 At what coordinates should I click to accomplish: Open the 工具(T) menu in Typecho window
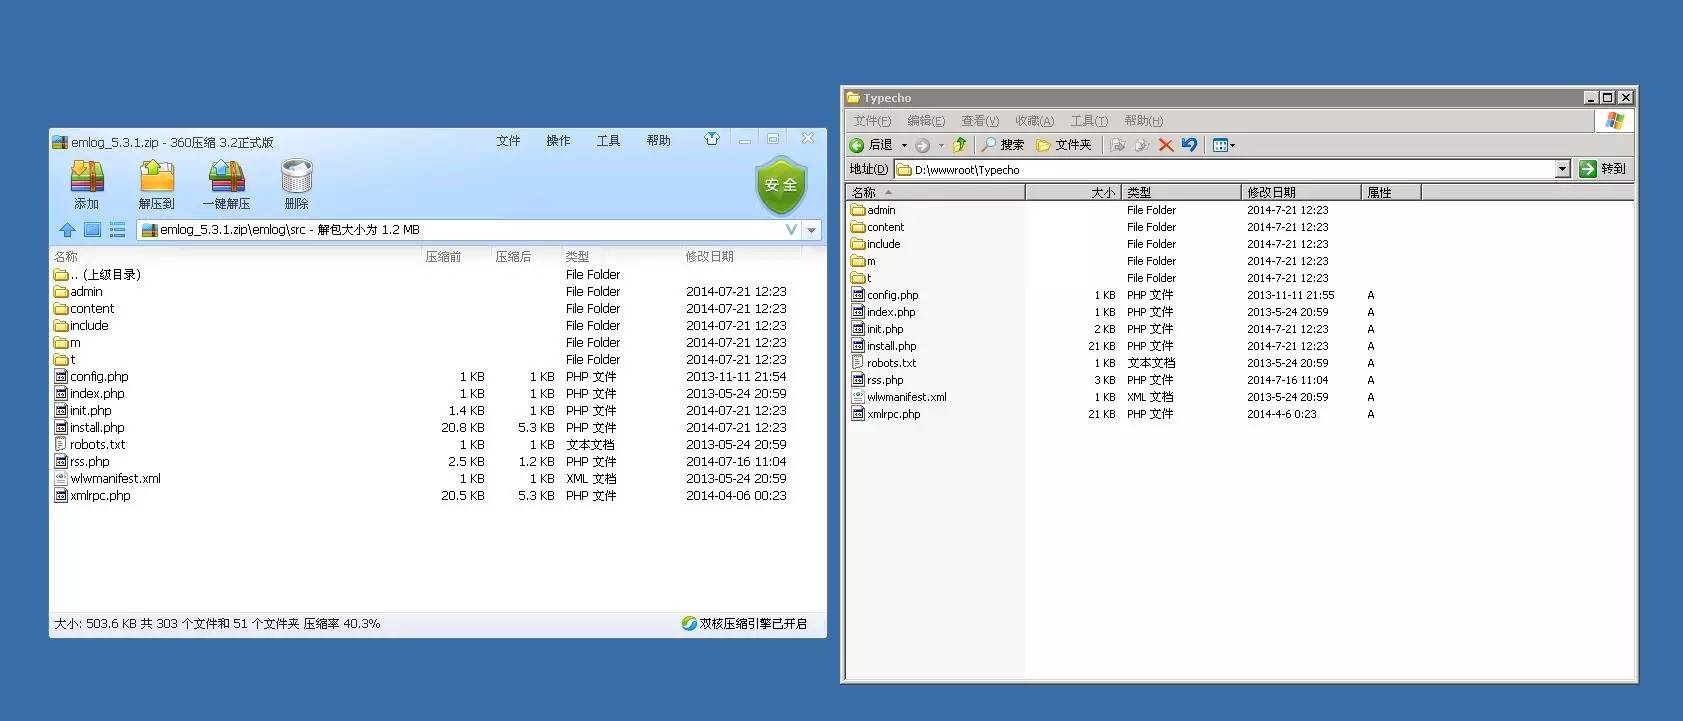point(1089,121)
